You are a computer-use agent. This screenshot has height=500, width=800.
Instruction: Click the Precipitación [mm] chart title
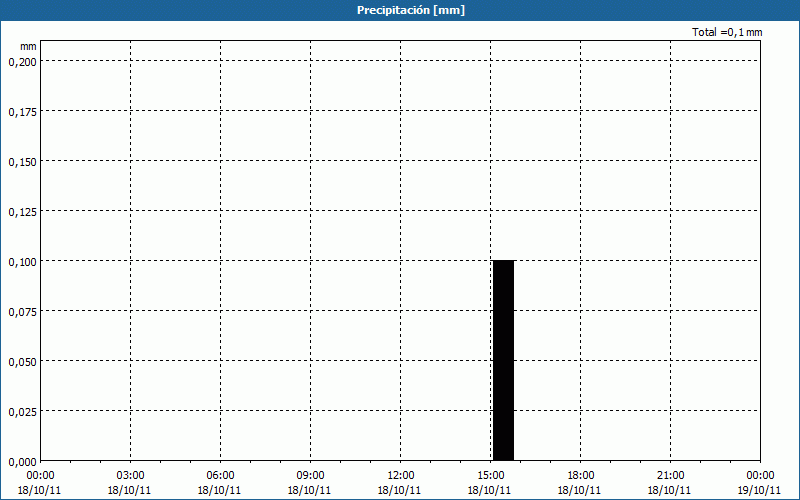coord(411,10)
